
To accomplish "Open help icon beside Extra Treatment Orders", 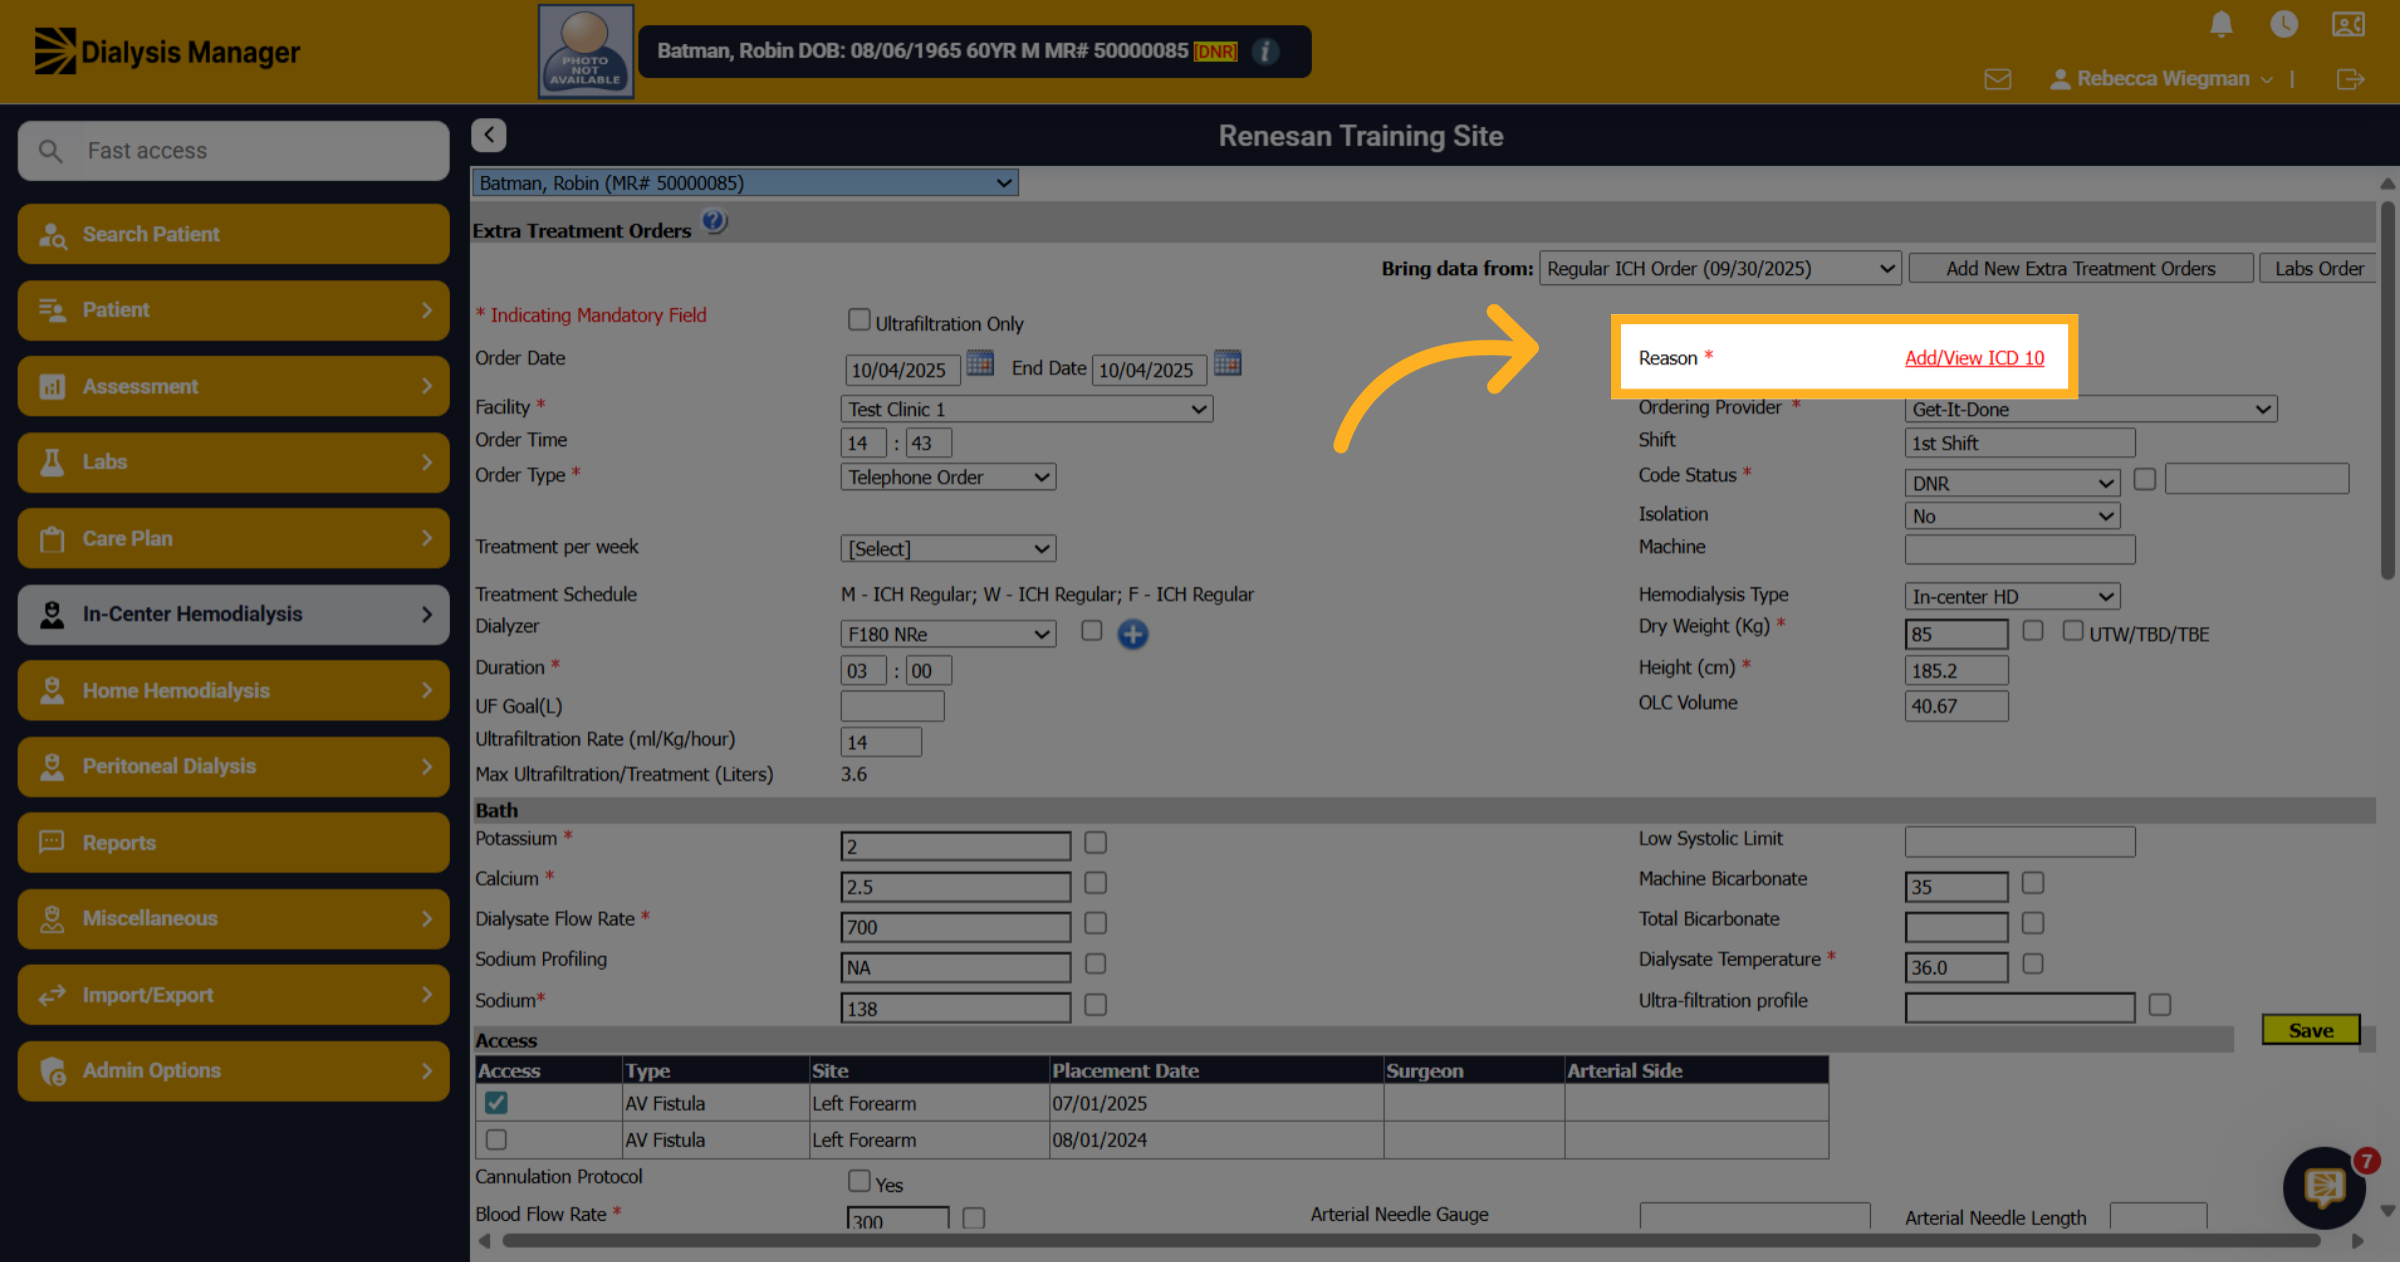I will coord(714,221).
